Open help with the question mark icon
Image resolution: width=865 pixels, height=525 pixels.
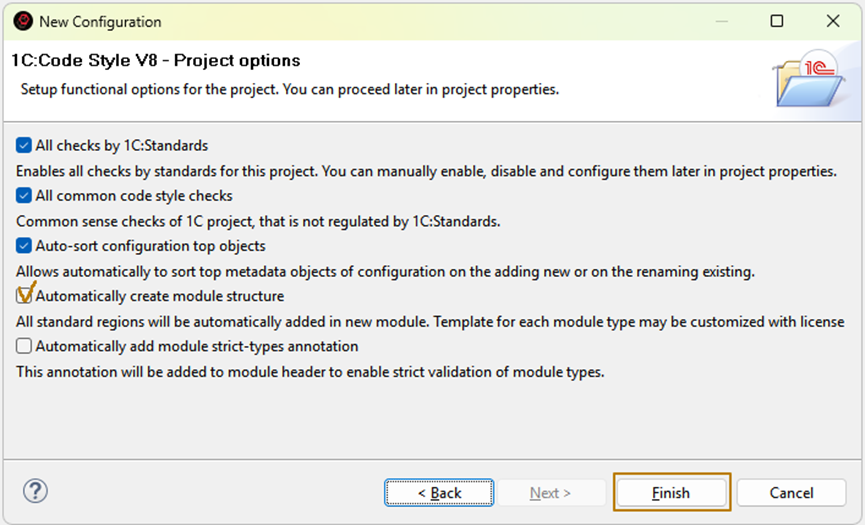click(x=35, y=492)
